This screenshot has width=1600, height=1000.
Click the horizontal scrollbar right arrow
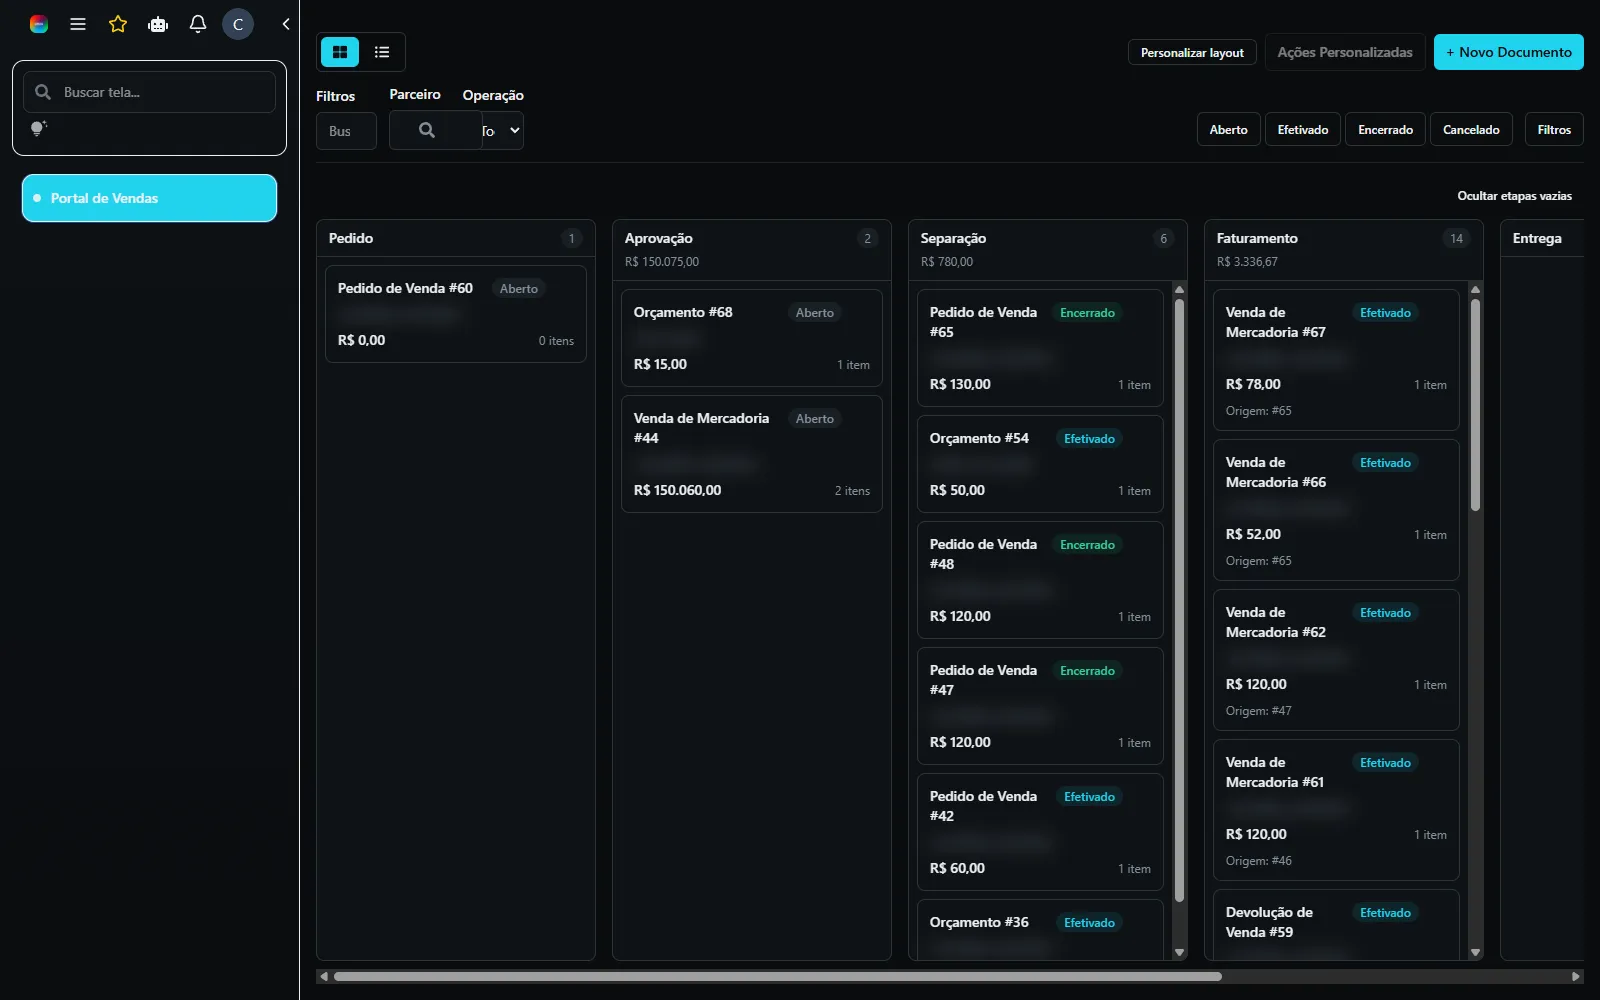(1576, 976)
